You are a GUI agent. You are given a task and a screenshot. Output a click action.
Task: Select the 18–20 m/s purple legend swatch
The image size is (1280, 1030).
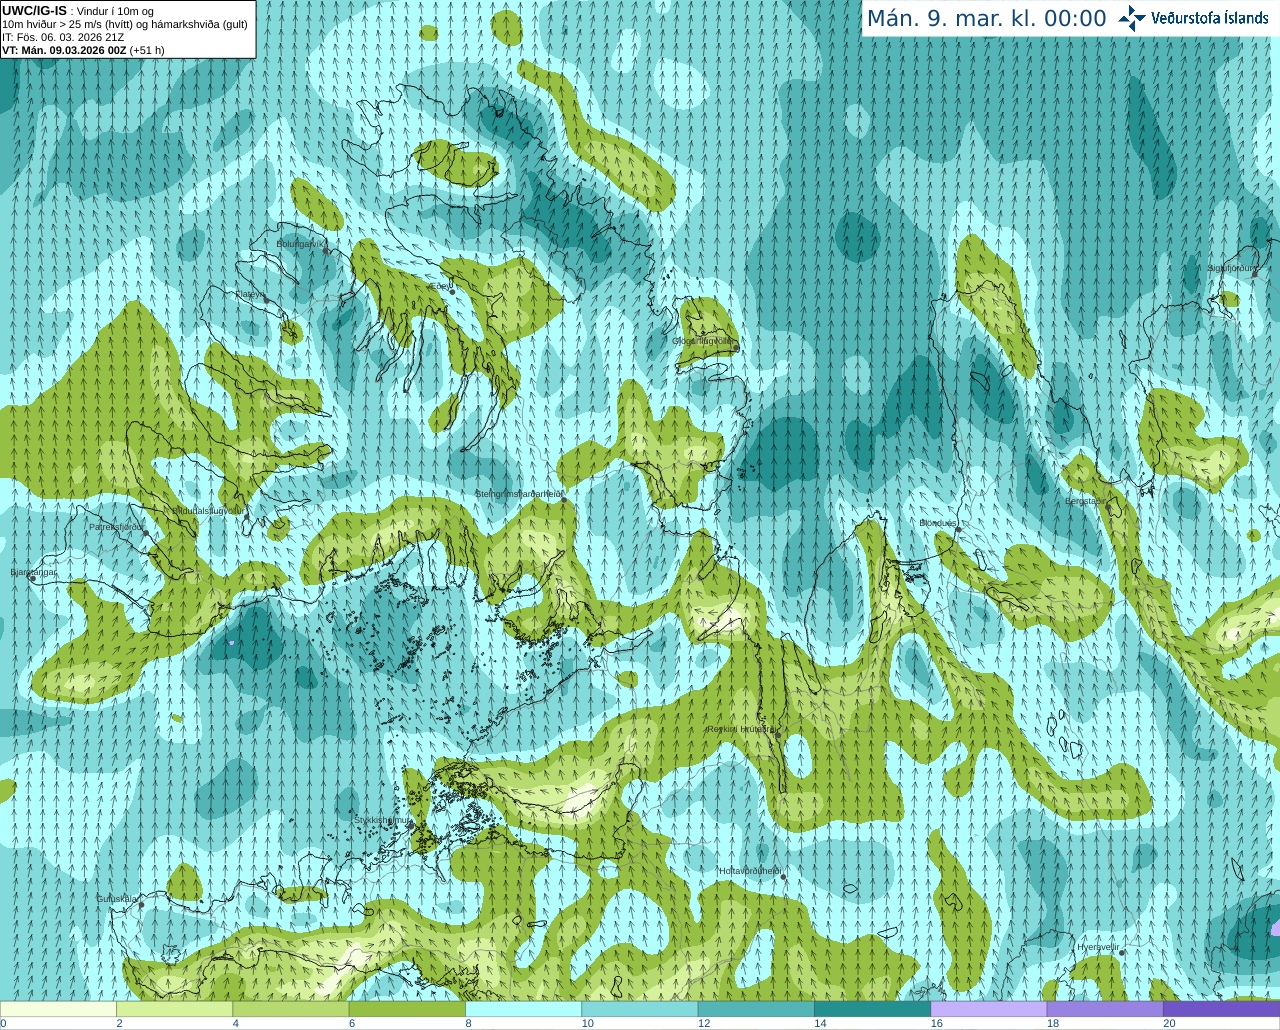1105,1009
